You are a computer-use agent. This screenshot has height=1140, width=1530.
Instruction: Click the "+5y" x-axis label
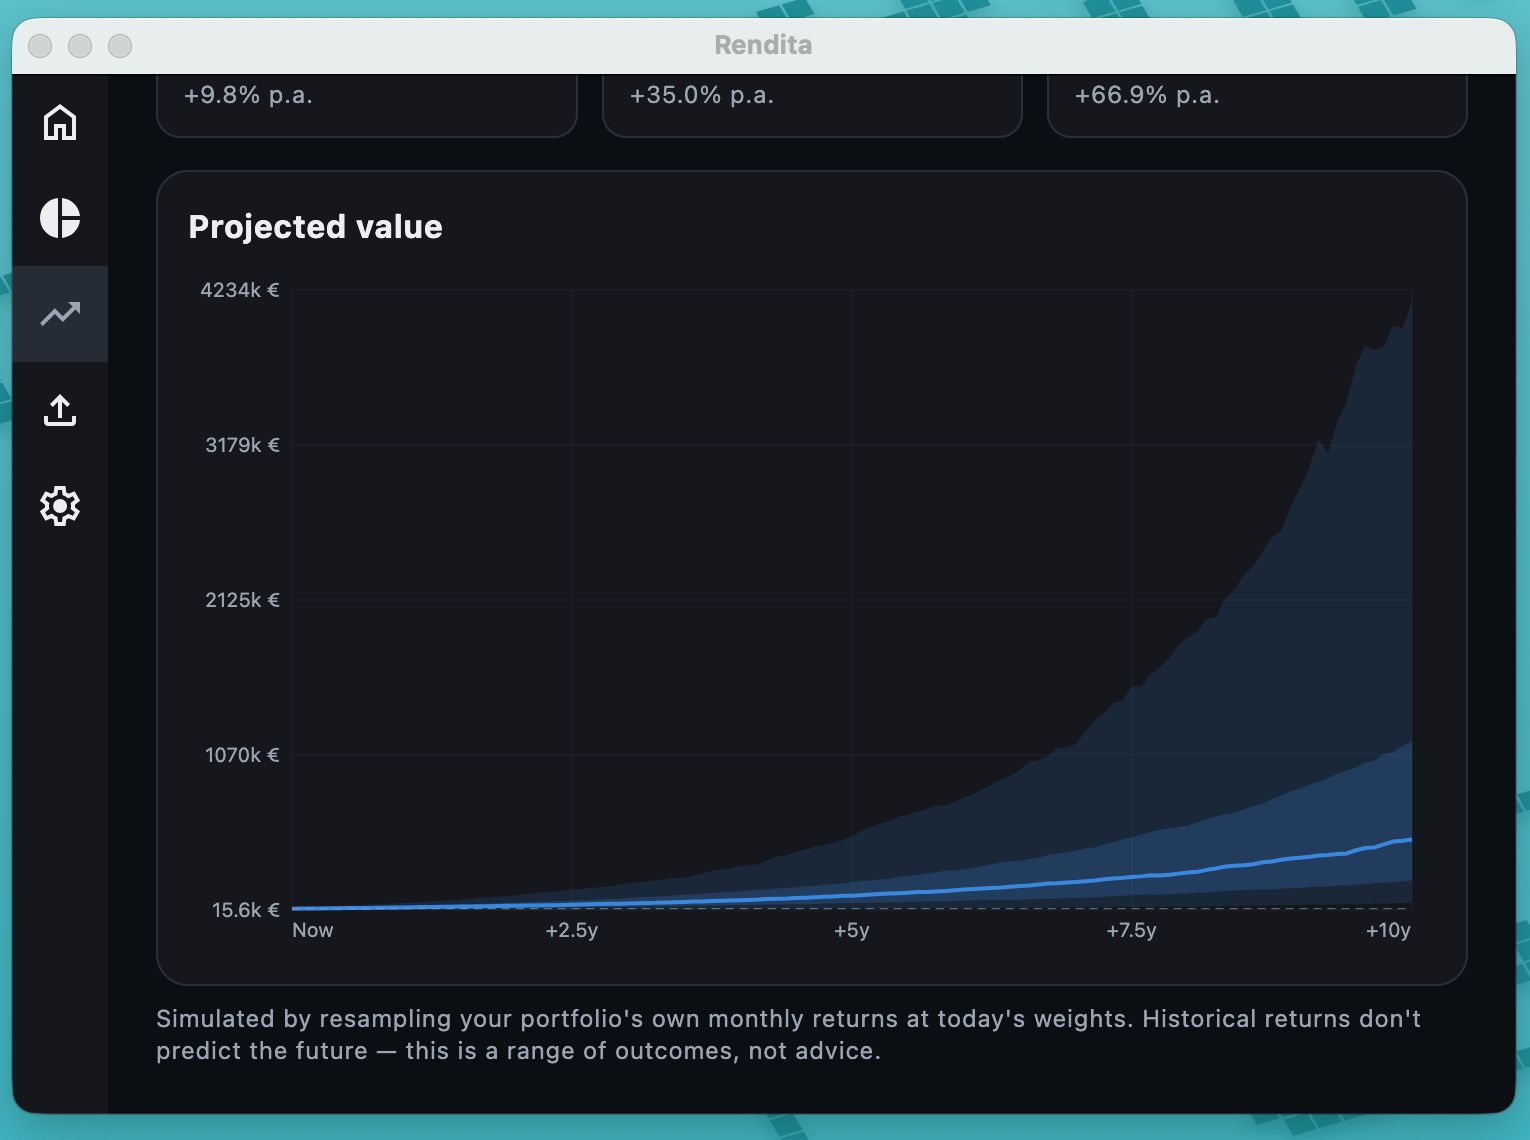tap(852, 930)
